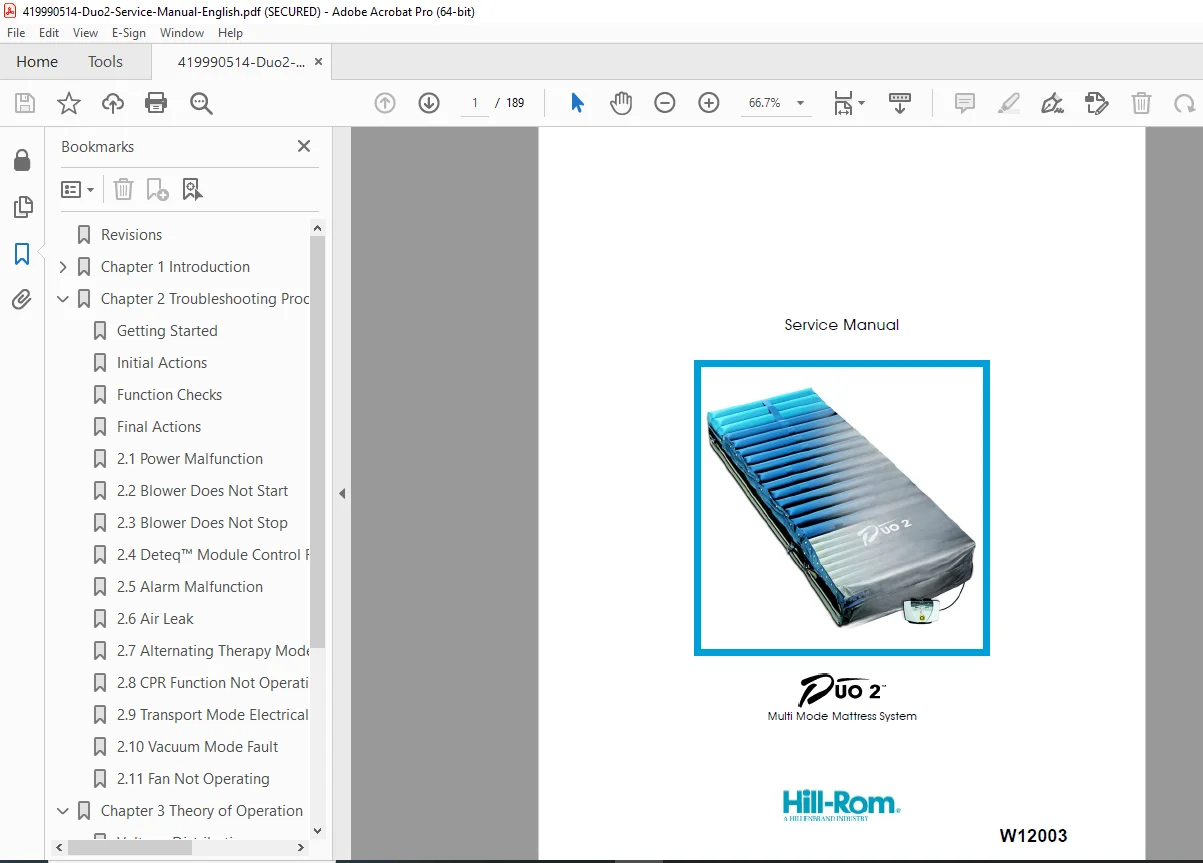1203x863 pixels.
Task: Click the toolbar delete trash icon
Action: point(1141,103)
